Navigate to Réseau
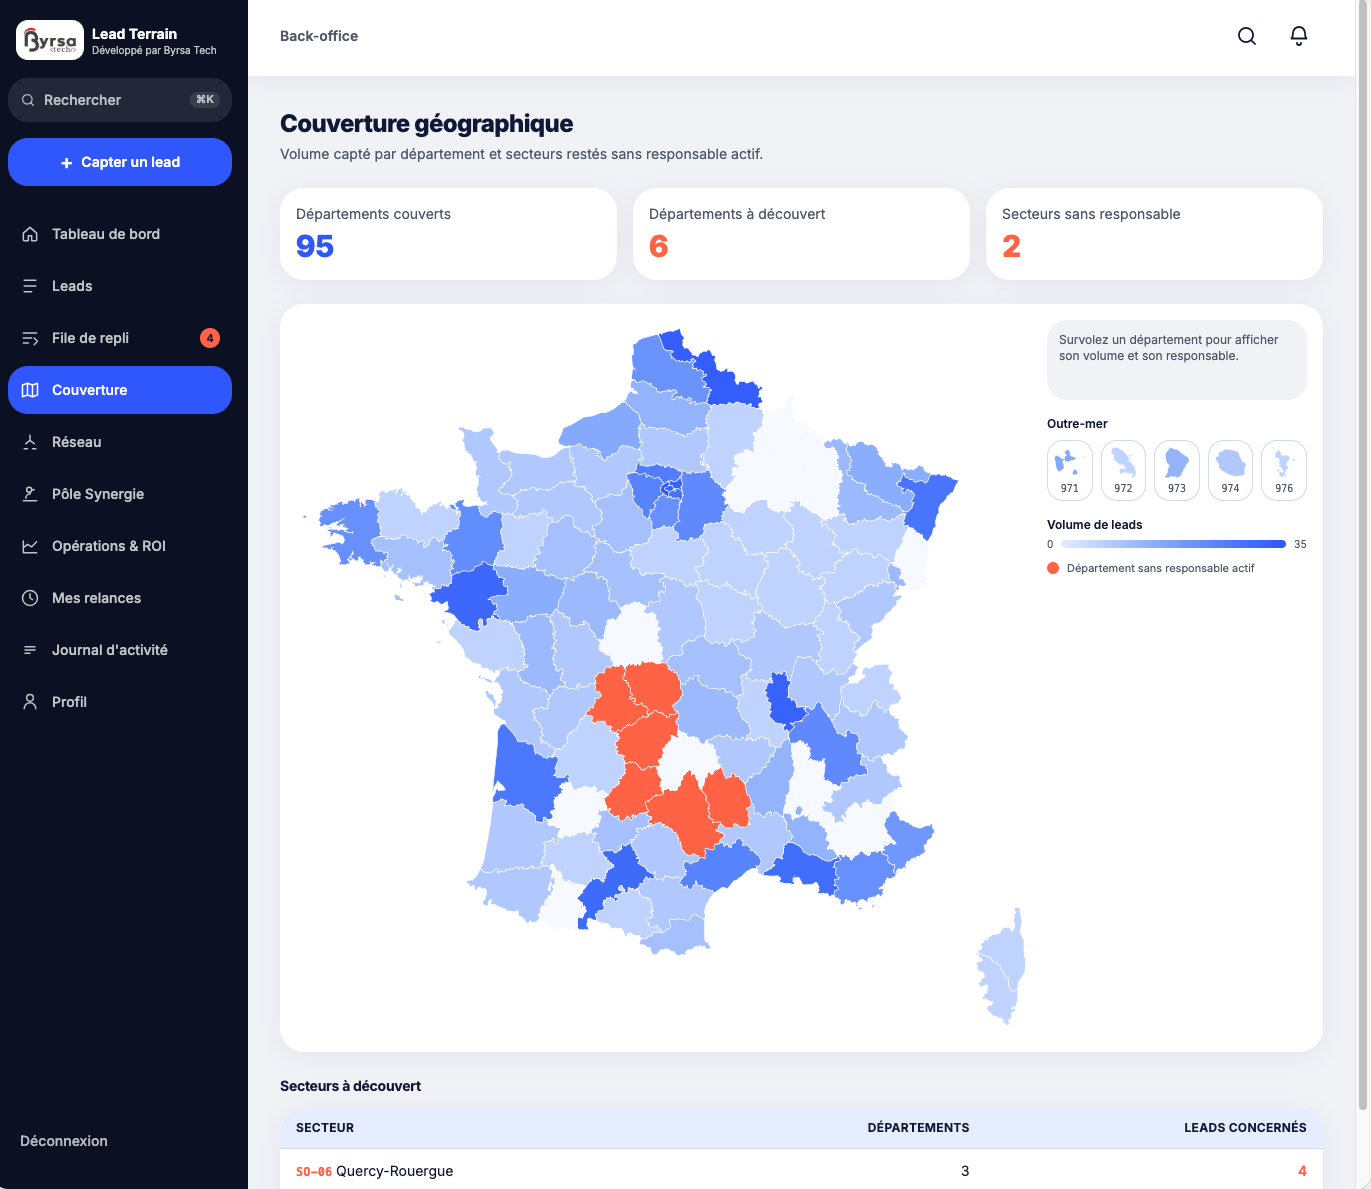 coord(120,442)
